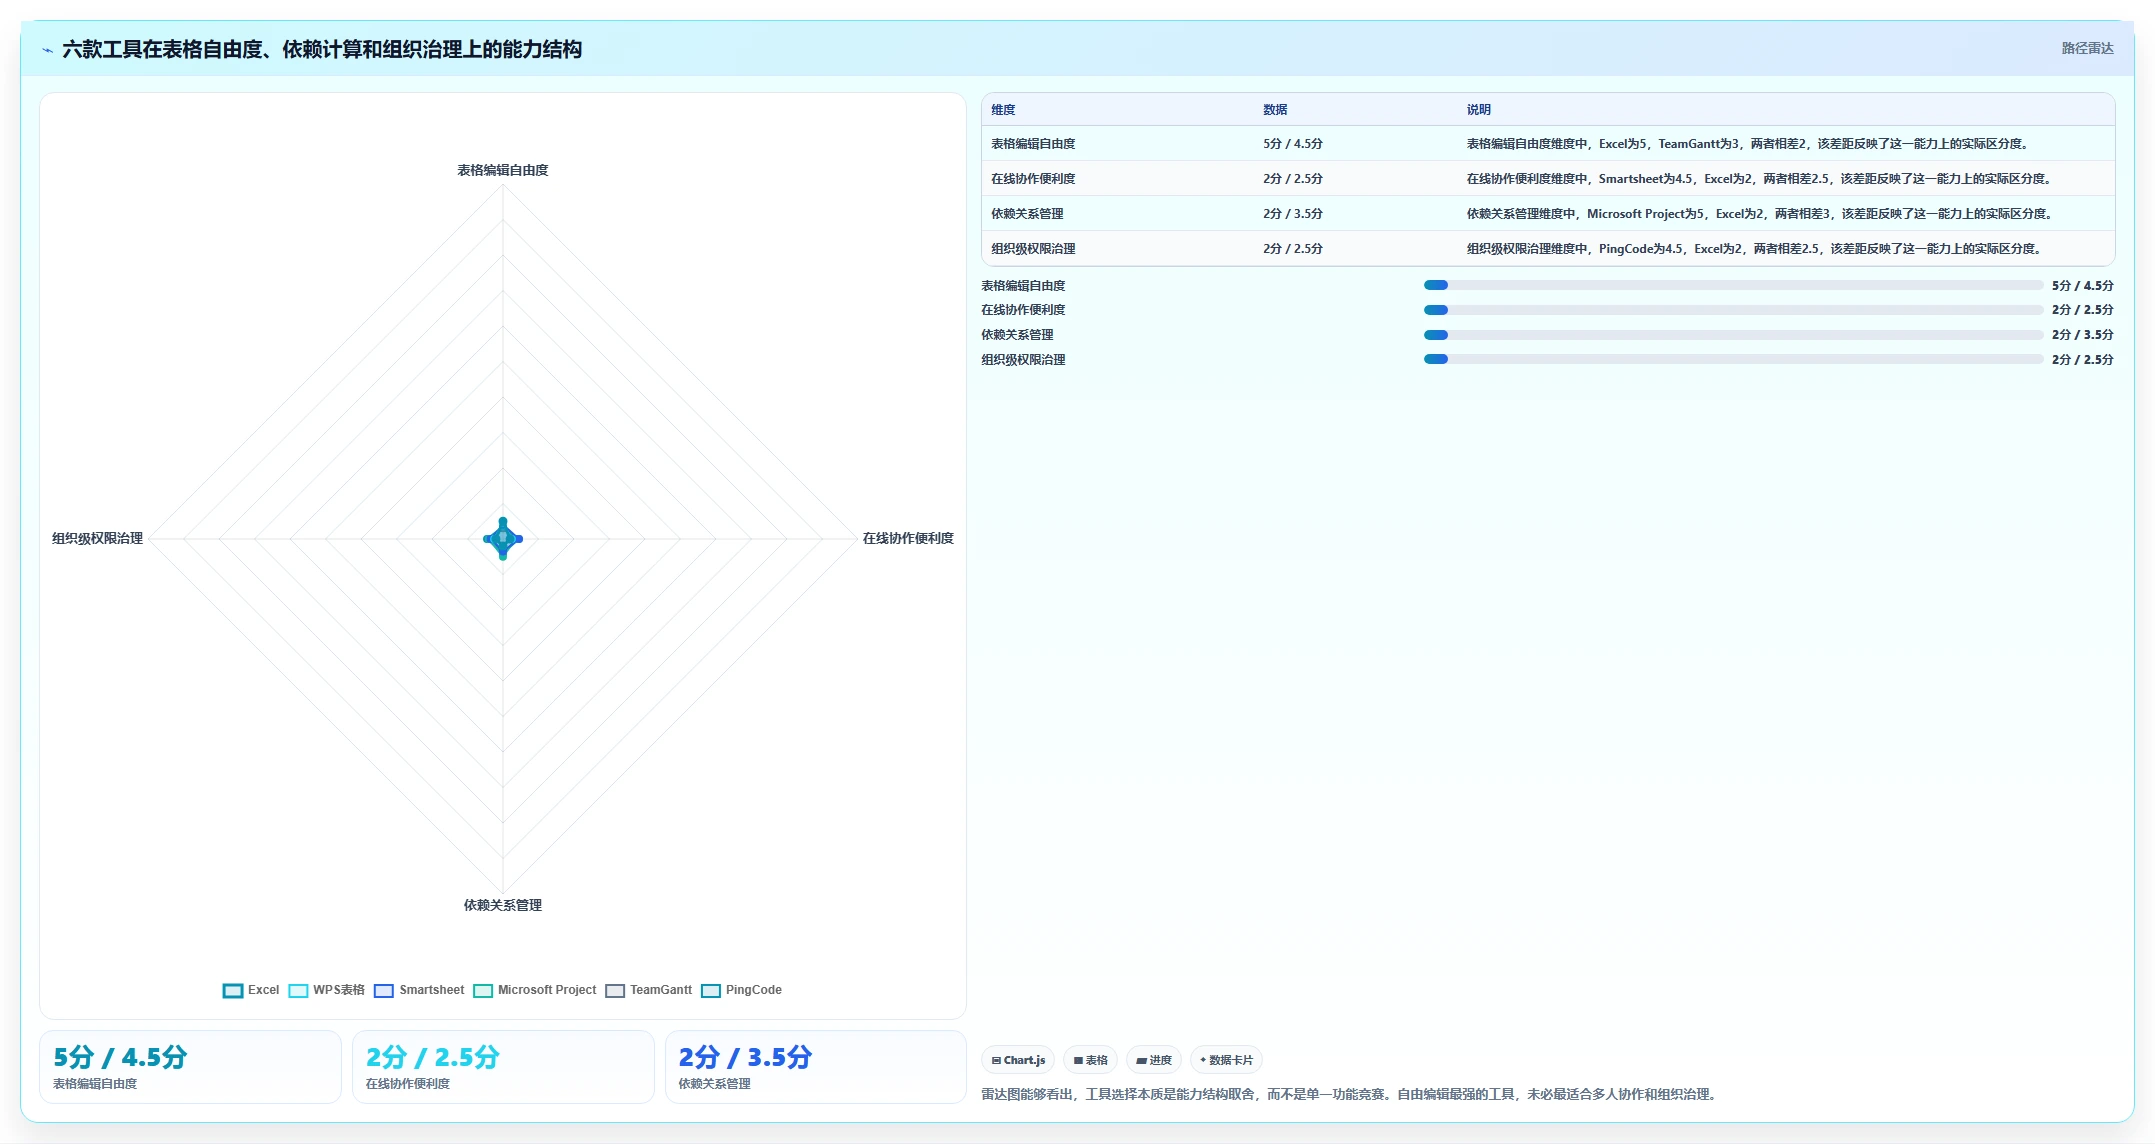The height and width of the screenshot is (1144, 2155).
Task: Toggle the WPS表格 legend series
Action: pyautogui.click(x=326, y=990)
